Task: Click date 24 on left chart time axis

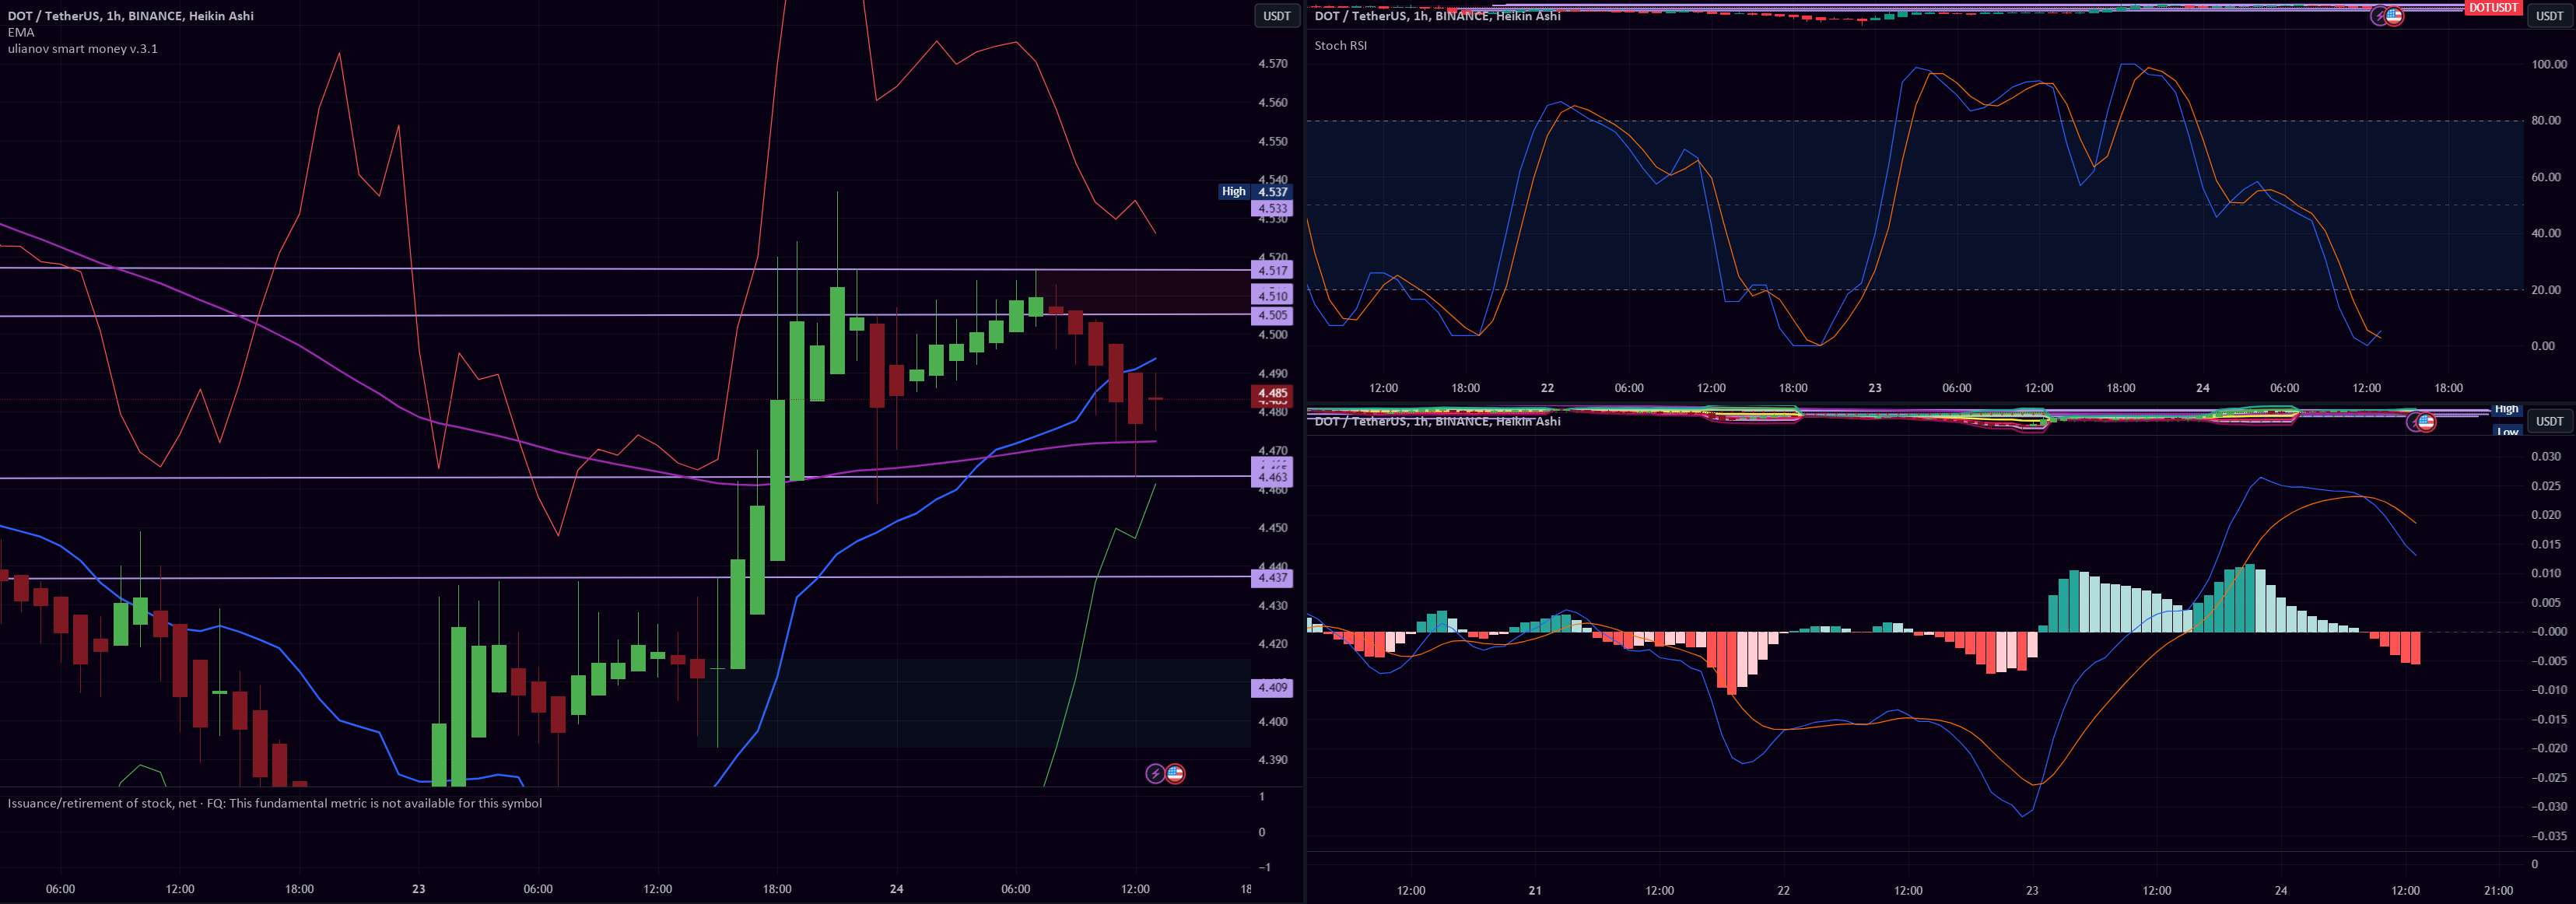Action: point(896,889)
